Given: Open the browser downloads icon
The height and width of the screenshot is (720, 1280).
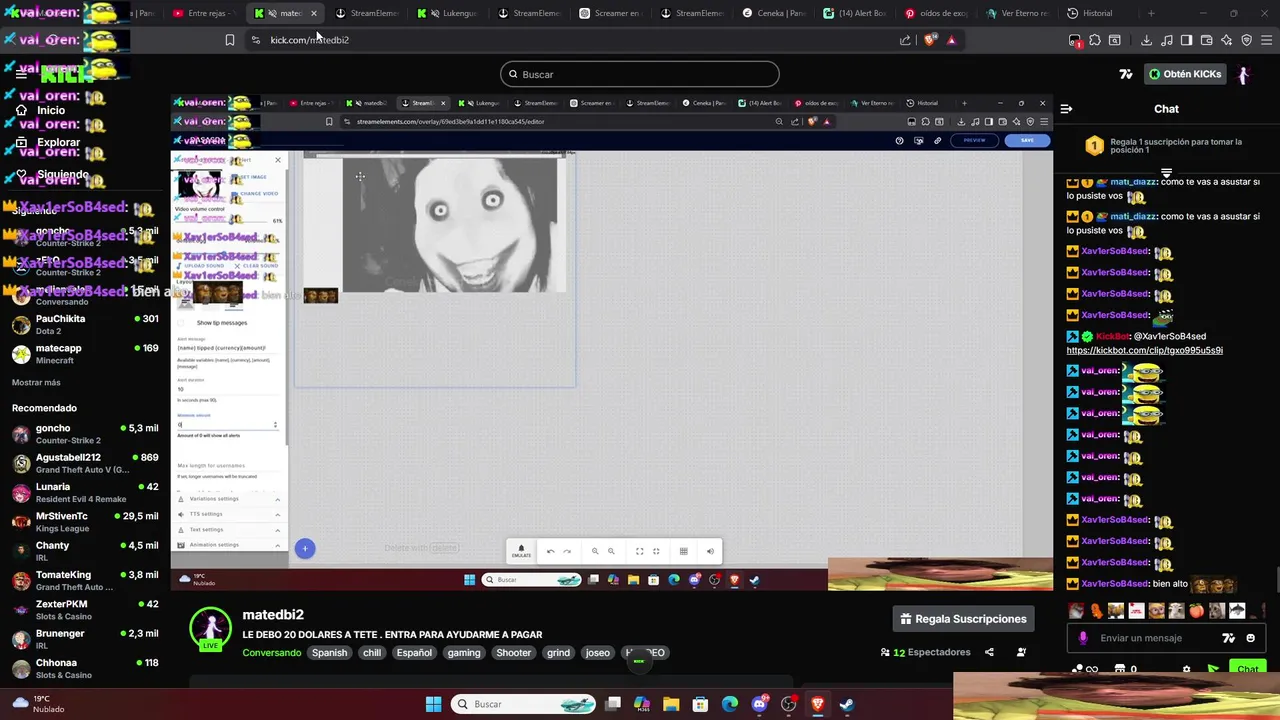Looking at the screenshot, I should pos(1146,40).
